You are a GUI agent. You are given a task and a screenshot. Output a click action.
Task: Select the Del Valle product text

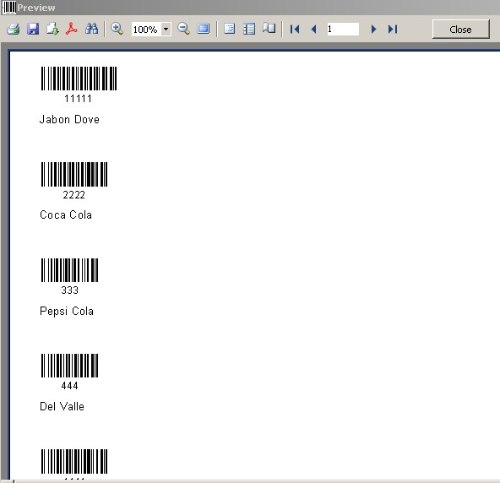62,406
